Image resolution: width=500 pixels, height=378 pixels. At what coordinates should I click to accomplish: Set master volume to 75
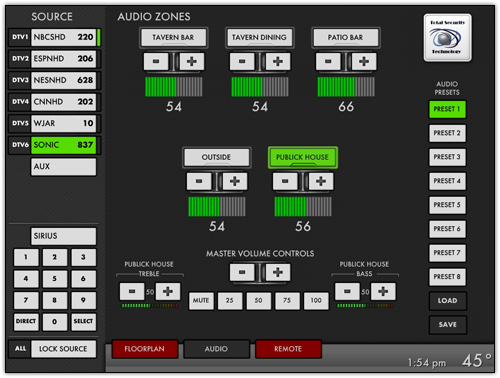(x=287, y=301)
